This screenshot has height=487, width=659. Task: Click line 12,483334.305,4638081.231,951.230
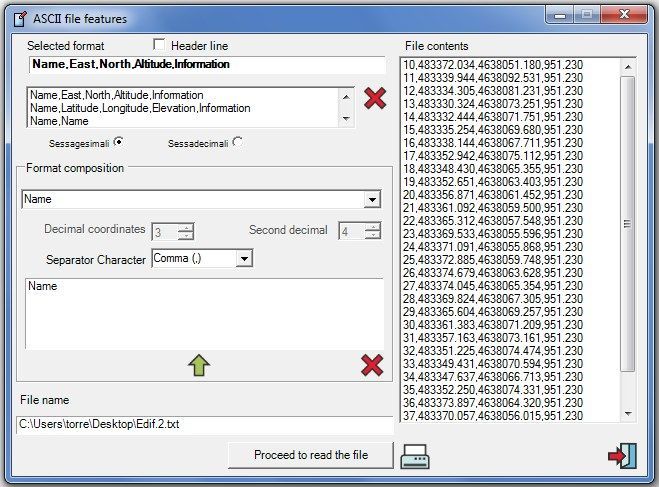click(x=493, y=91)
